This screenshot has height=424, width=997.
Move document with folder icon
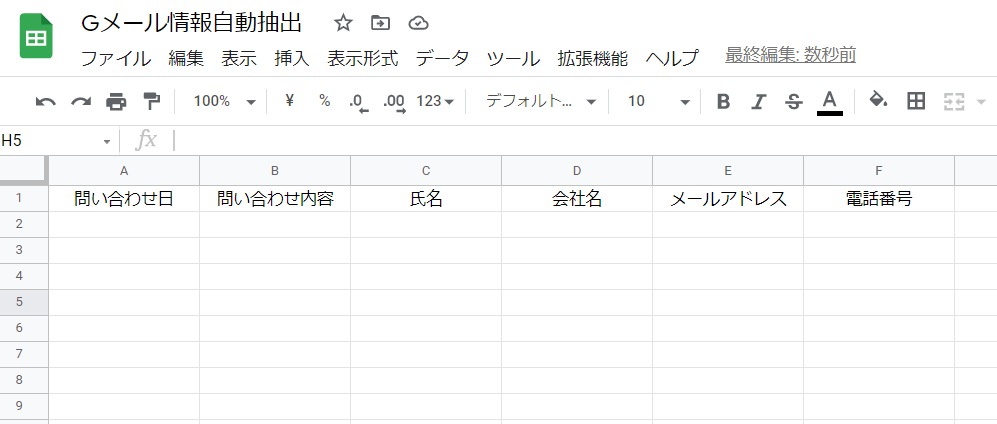380,24
